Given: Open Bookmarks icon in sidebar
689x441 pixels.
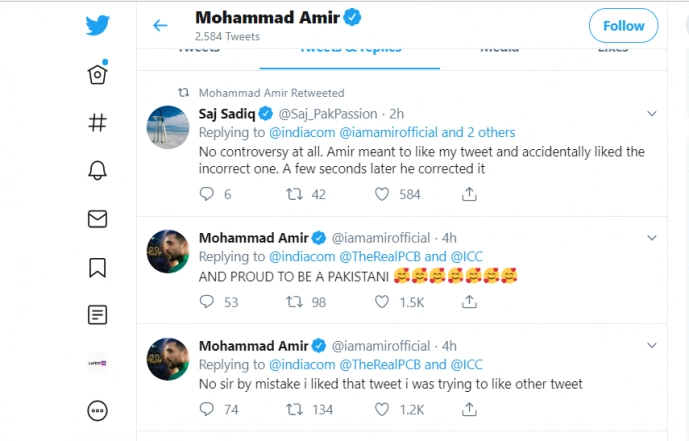Looking at the screenshot, I should point(98,266).
